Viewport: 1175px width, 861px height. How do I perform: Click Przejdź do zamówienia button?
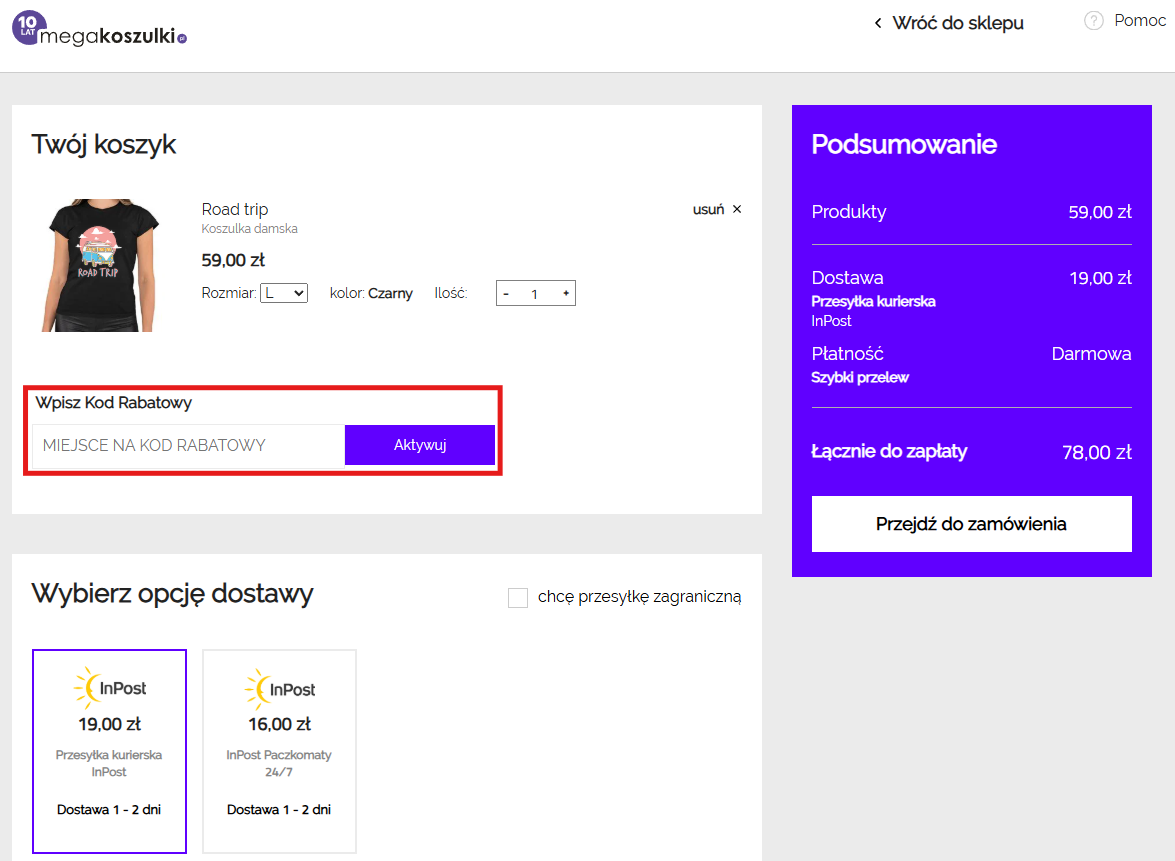tap(971, 524)
